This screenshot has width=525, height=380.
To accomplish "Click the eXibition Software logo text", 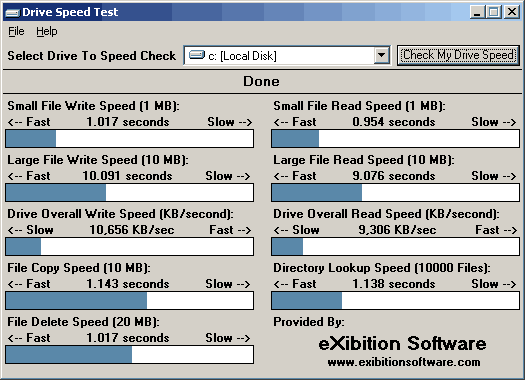I will pos(402,344).
